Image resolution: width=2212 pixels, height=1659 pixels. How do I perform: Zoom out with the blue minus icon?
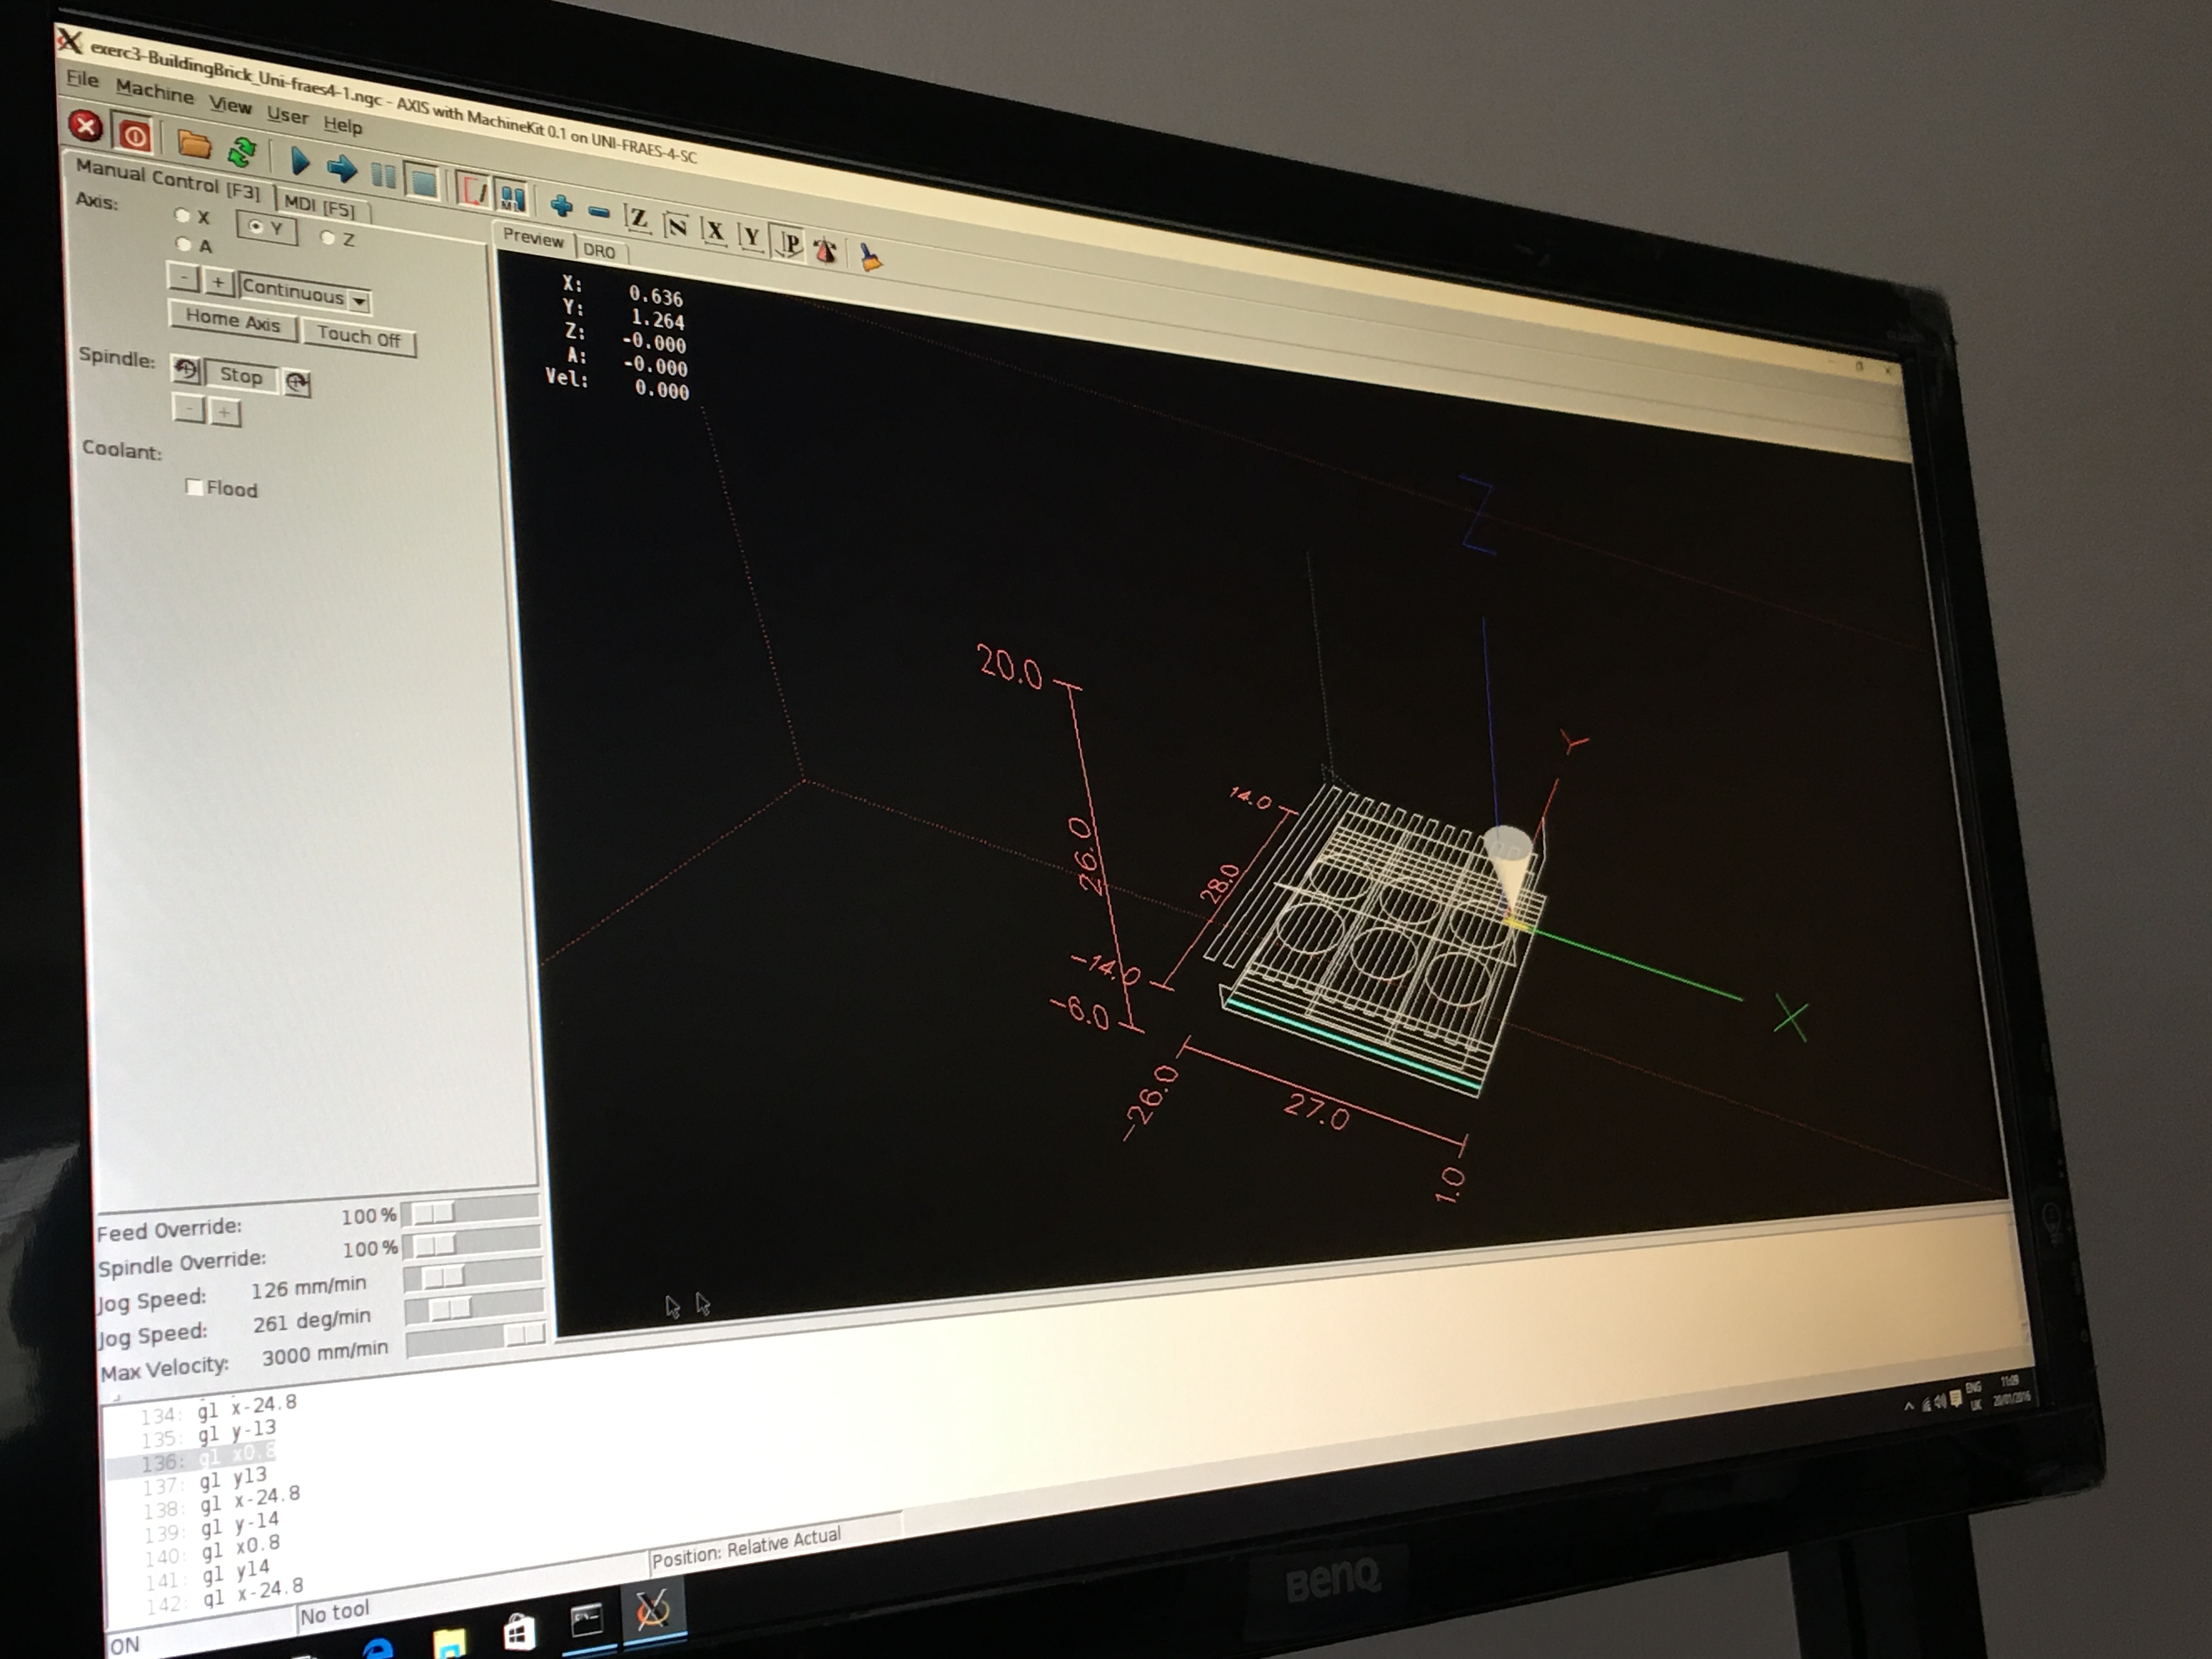click(x=598, y=211)
